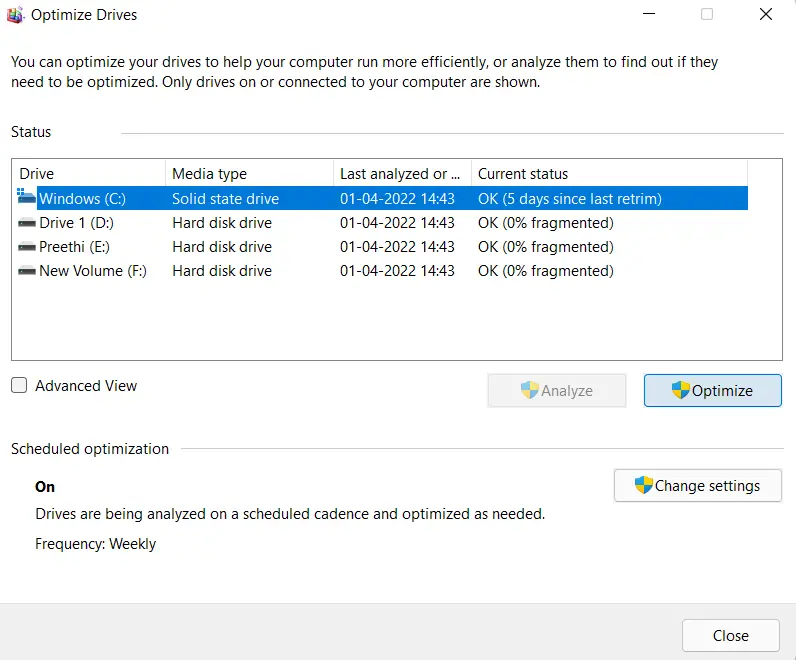The height and width of the screenshot is (660, 796).
Task: Click OK (5 days since last retrim) status
Action: 570,199
